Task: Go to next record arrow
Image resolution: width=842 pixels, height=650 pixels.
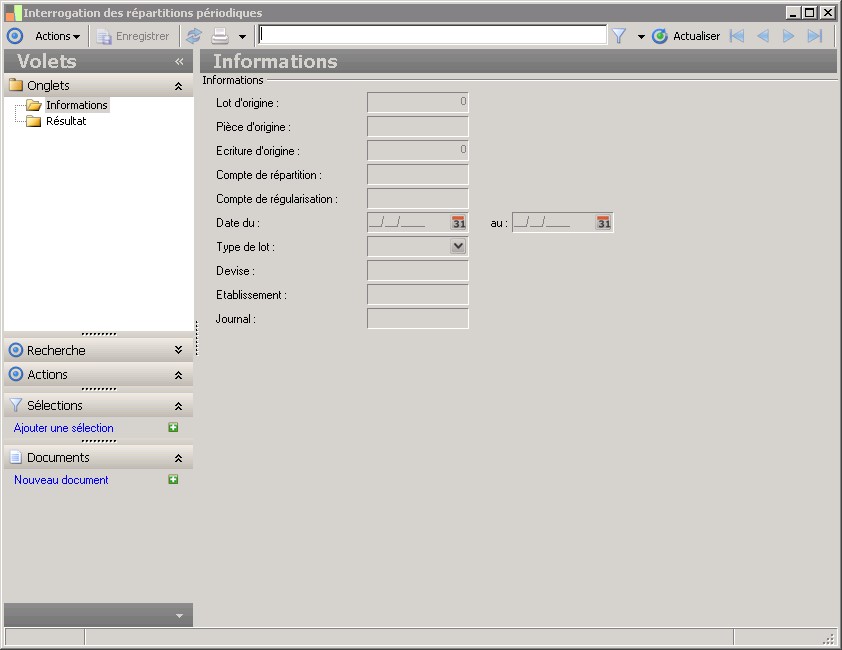Action: (x=788, y=36)
